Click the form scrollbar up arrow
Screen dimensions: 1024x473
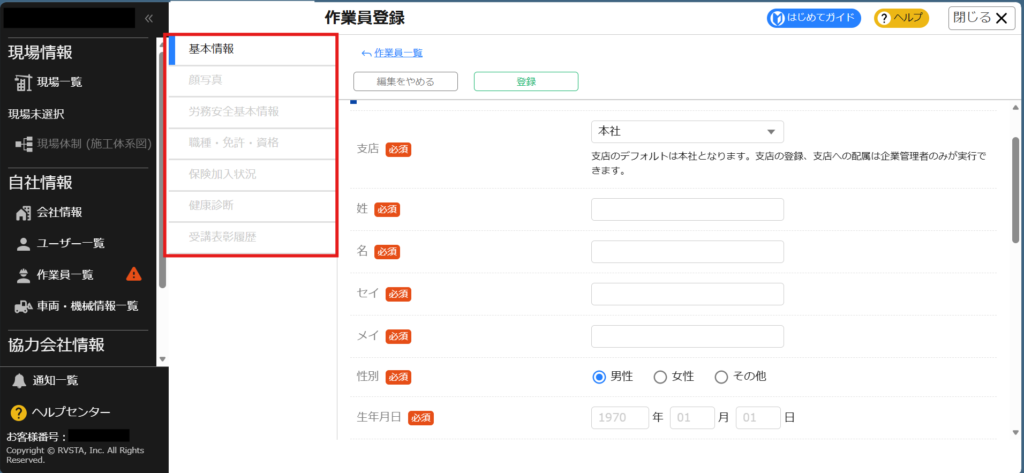[1016, 107]
